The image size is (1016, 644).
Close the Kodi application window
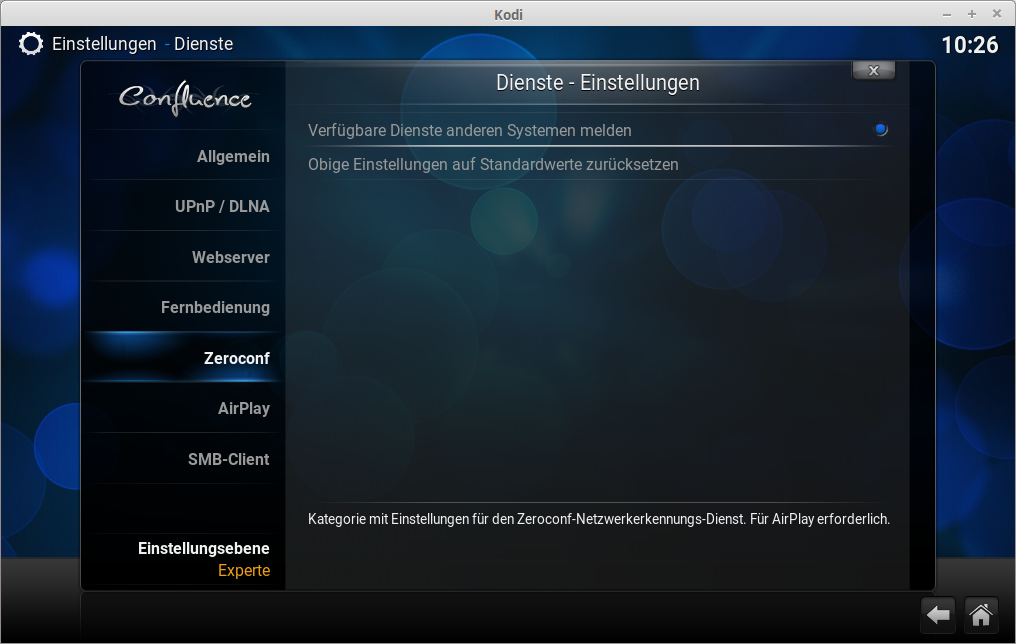(x=996, y=14)
